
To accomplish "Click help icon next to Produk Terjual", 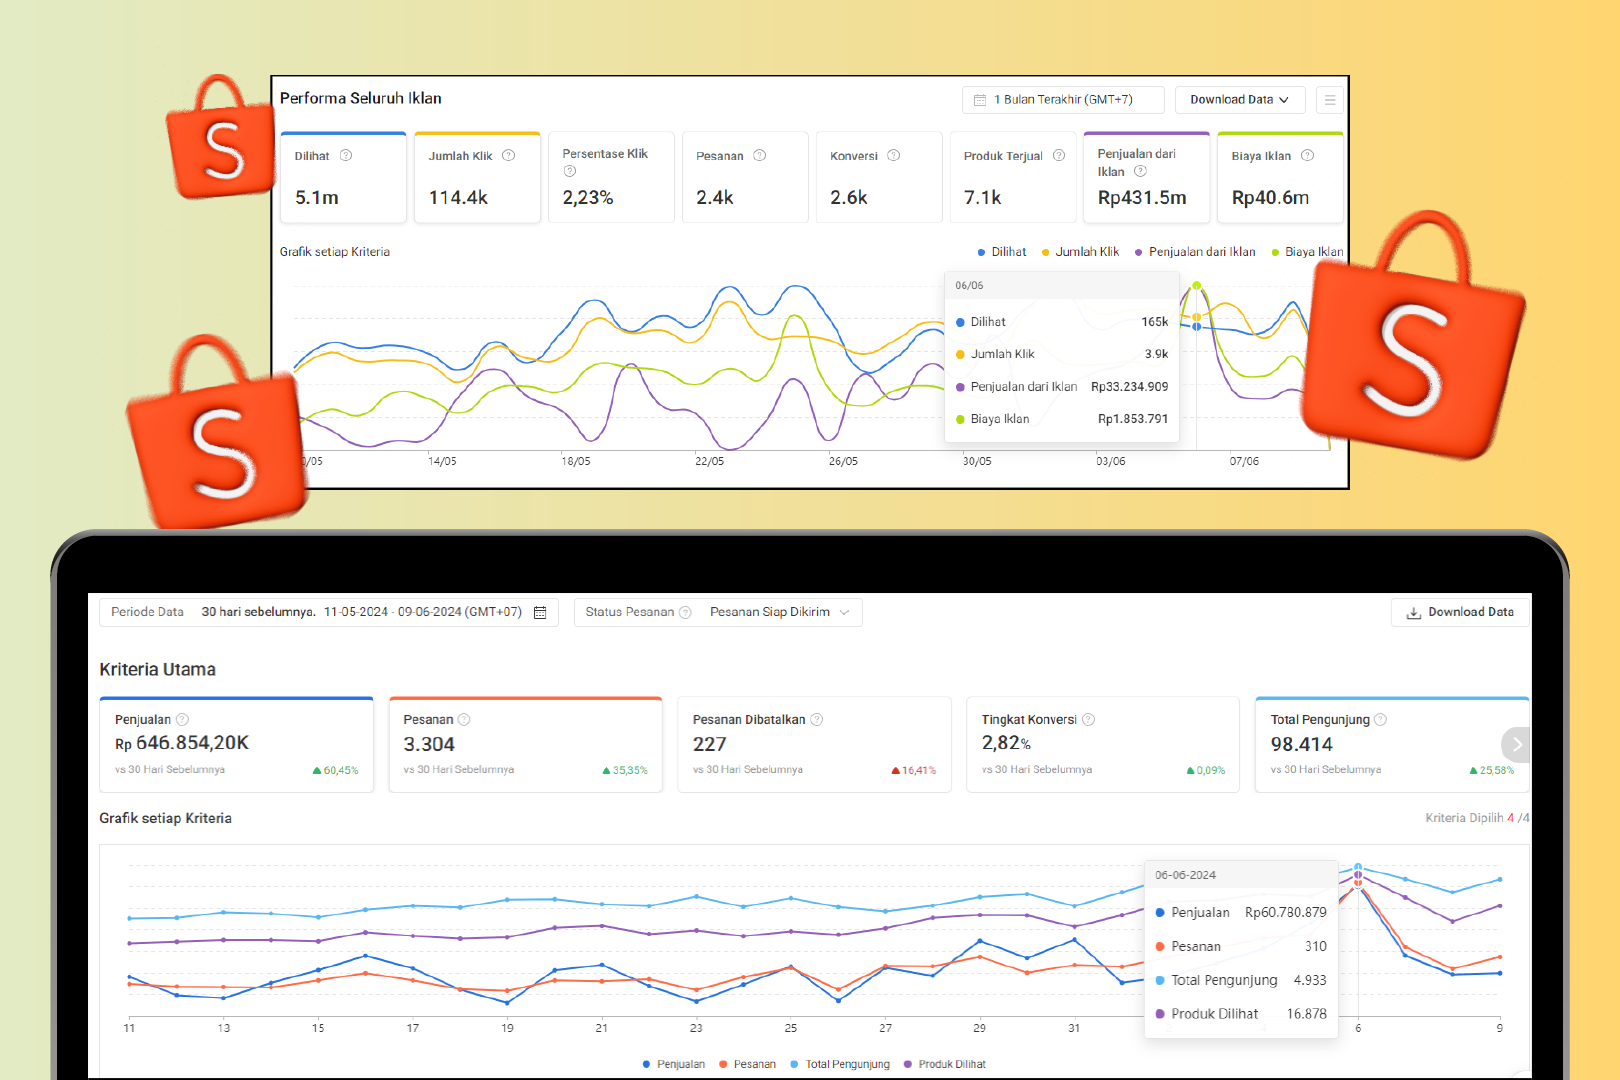I will 1058,155.
